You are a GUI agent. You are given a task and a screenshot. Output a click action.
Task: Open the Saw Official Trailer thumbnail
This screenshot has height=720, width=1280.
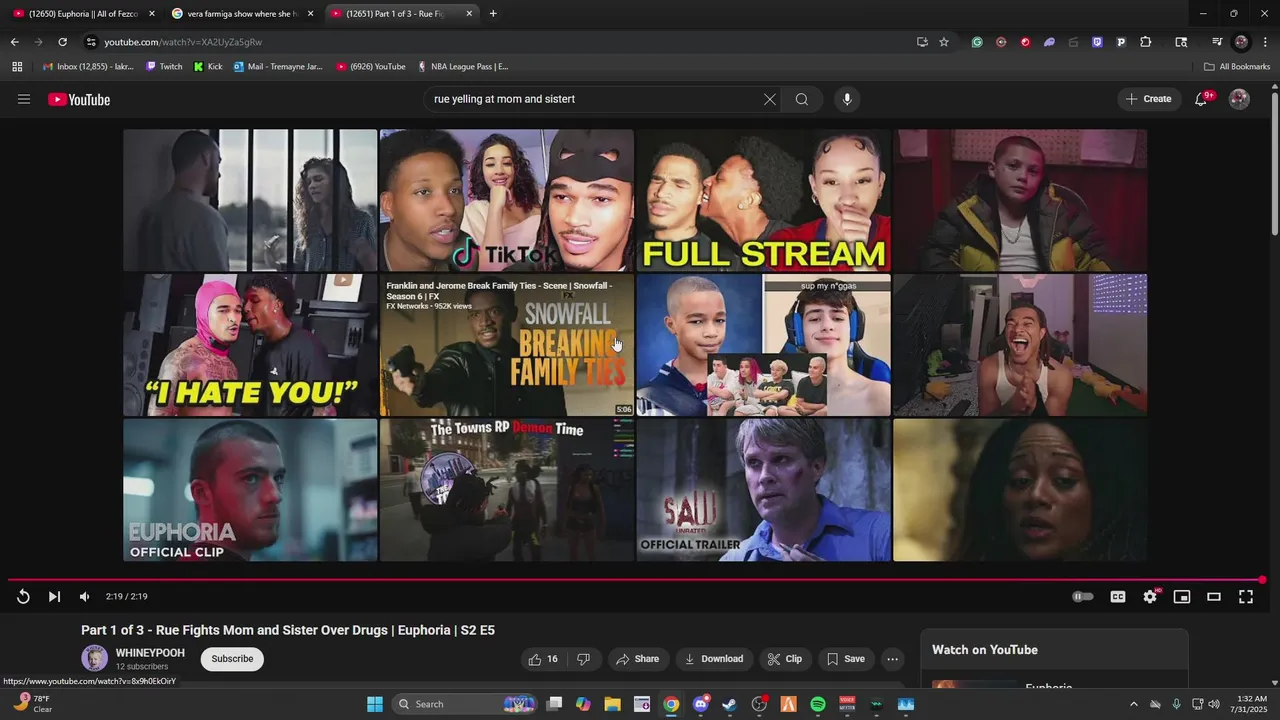[x=764, y=490]
